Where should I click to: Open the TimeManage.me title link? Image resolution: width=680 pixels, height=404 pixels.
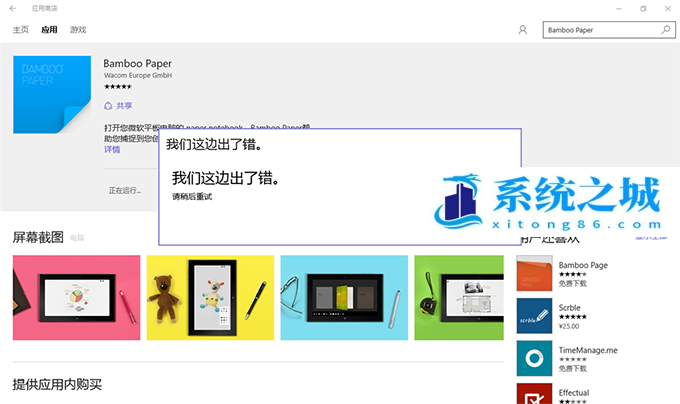(x=588, y=350)
